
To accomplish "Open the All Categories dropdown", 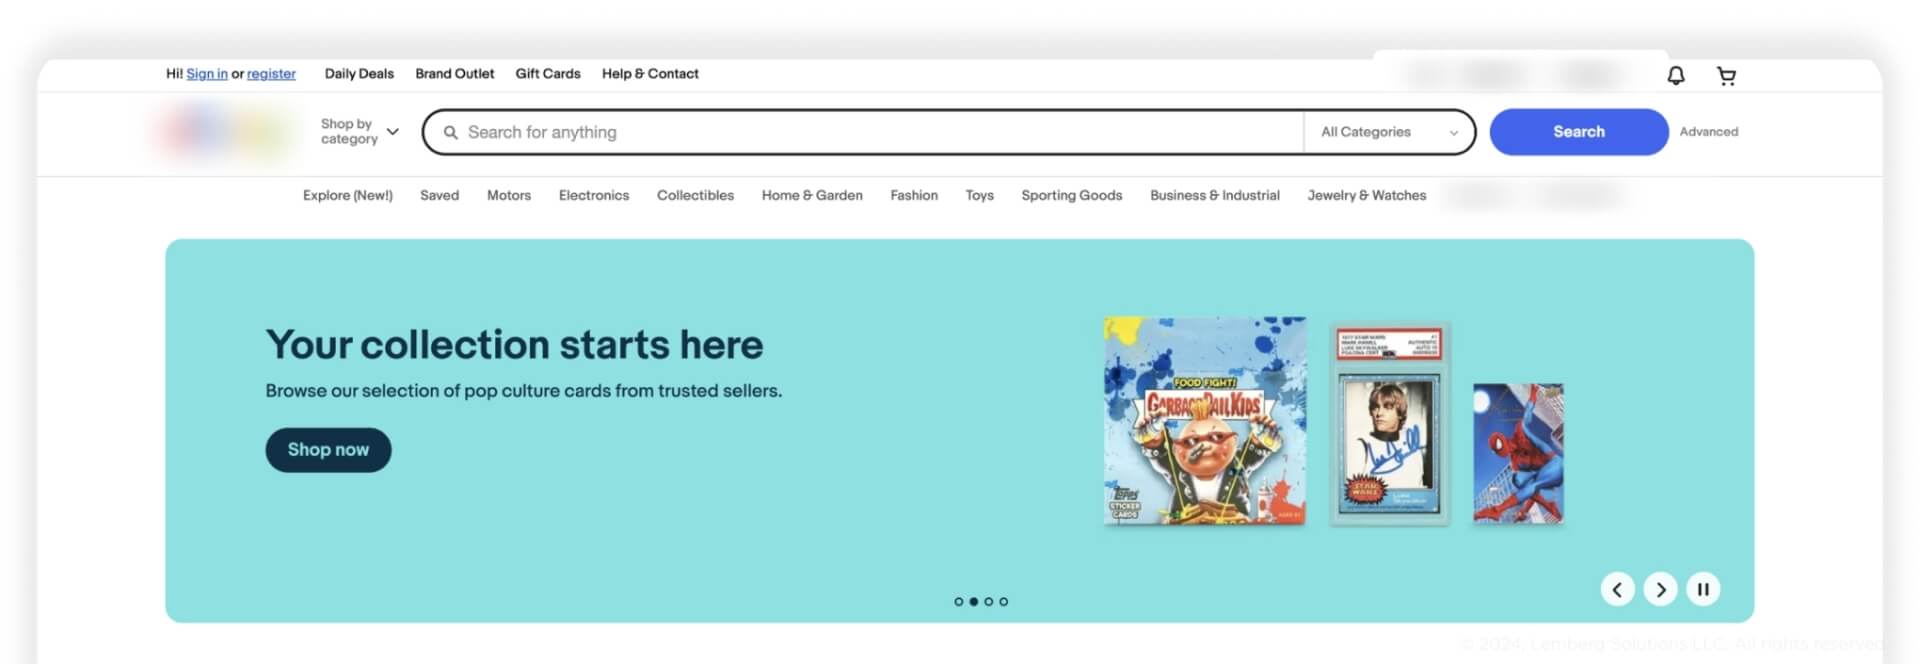I will click(1389, 132).
